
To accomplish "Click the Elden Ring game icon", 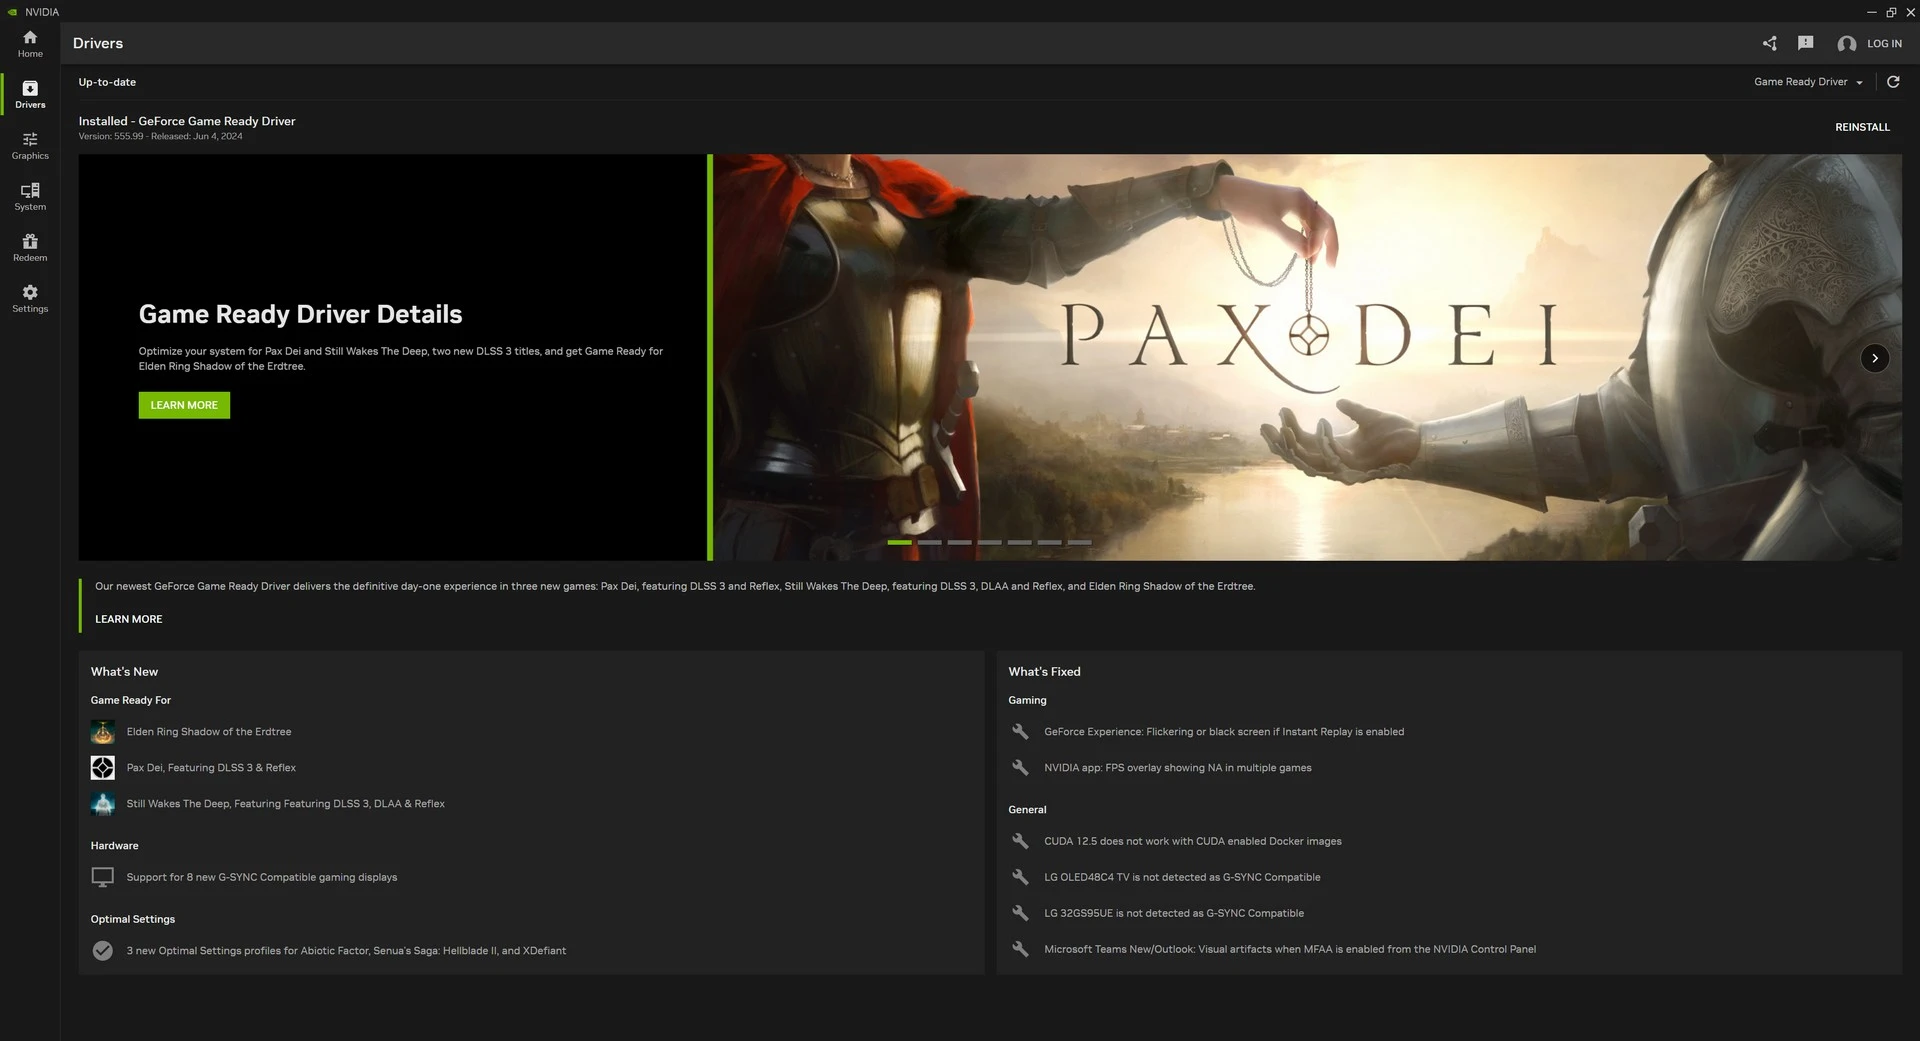I will coord(103,732).
